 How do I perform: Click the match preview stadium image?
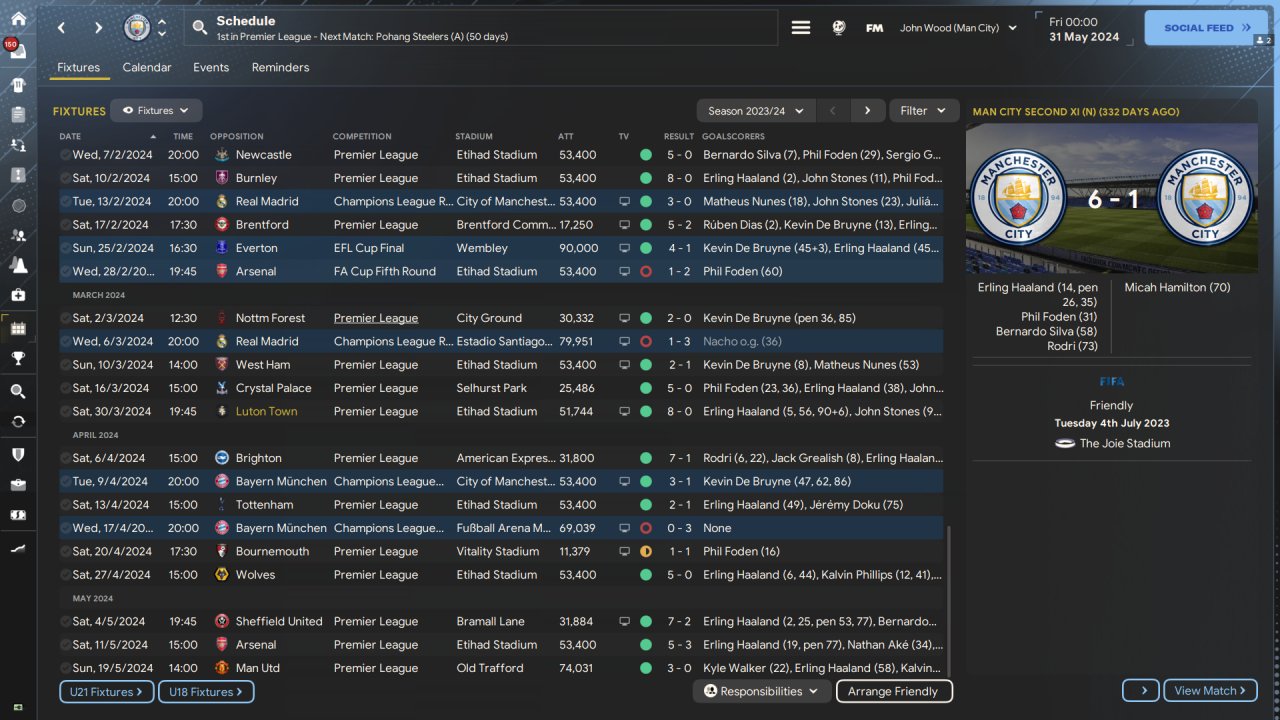pyautogui.click(x=1112, y=199)
